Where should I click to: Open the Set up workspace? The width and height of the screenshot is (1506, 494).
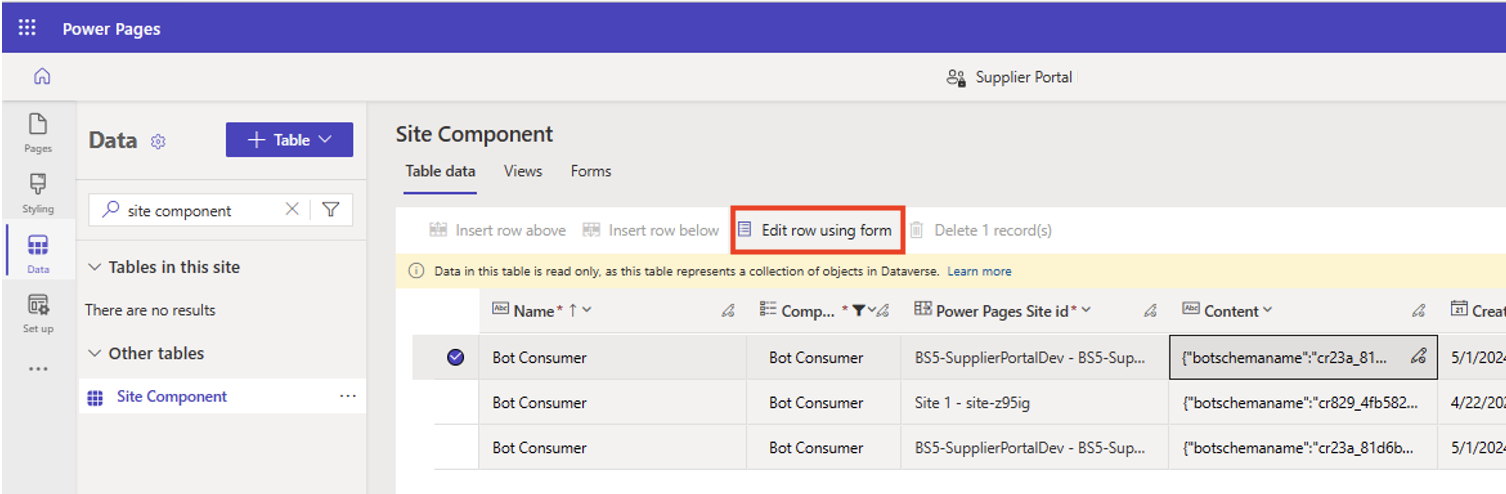point(38,313)
